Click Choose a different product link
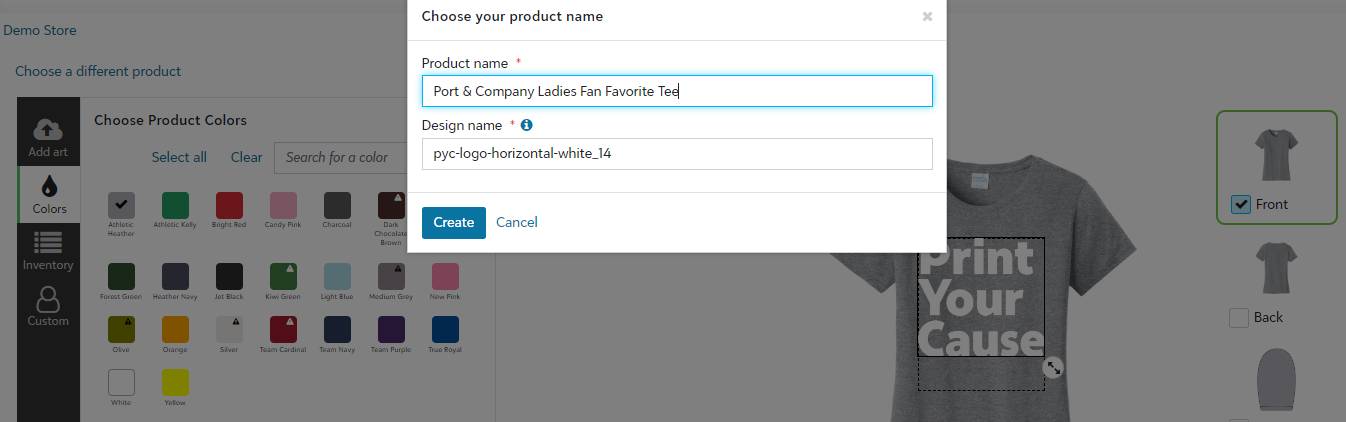 coord(98,71)
